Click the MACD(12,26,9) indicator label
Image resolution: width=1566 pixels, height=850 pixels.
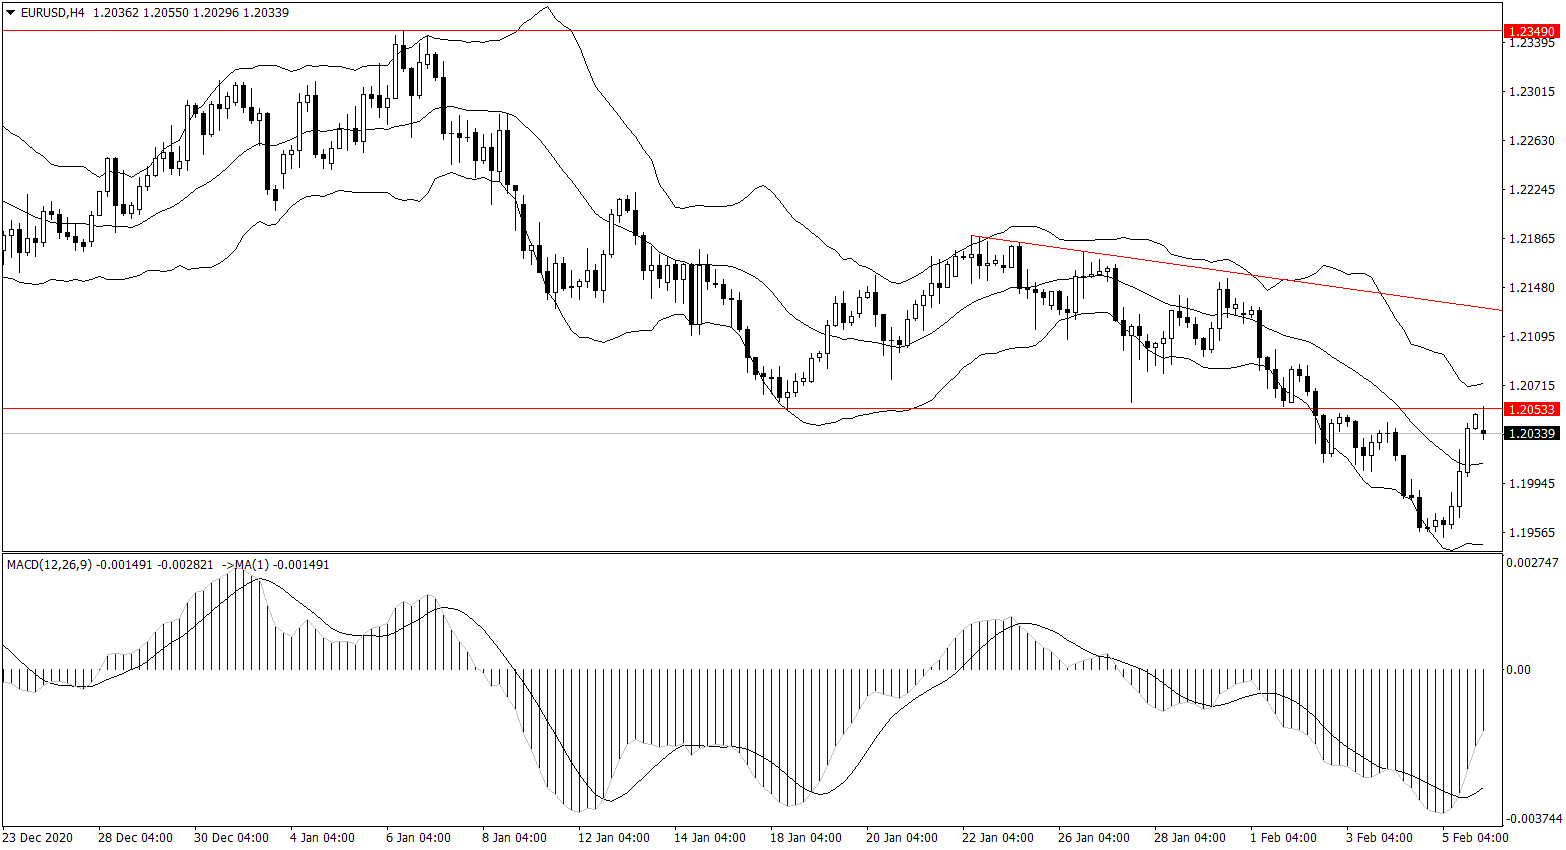(x=49, y=565)
